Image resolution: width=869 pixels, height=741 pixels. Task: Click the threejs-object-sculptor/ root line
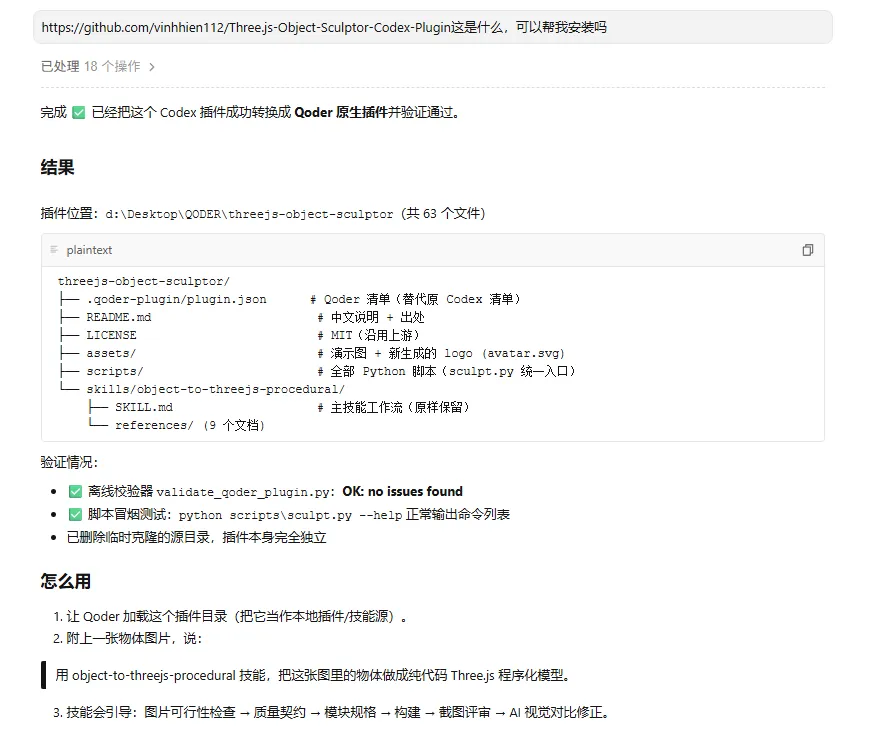coord(144,281)
